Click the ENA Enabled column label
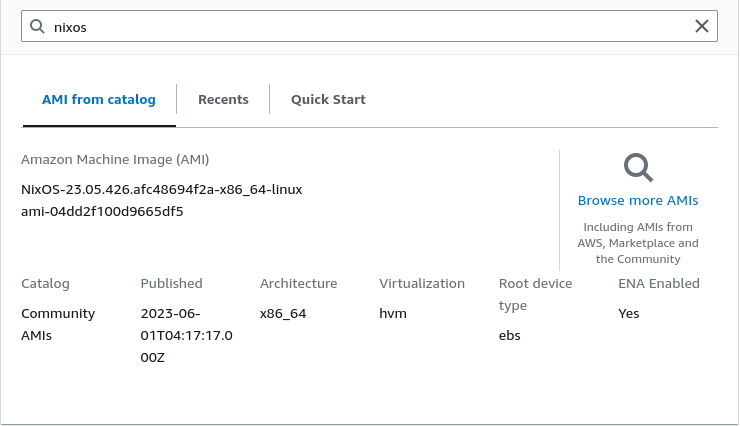Image resolution: width=740 pixels, height=426 pixels. pyautogui.click(x=659, y=284)
